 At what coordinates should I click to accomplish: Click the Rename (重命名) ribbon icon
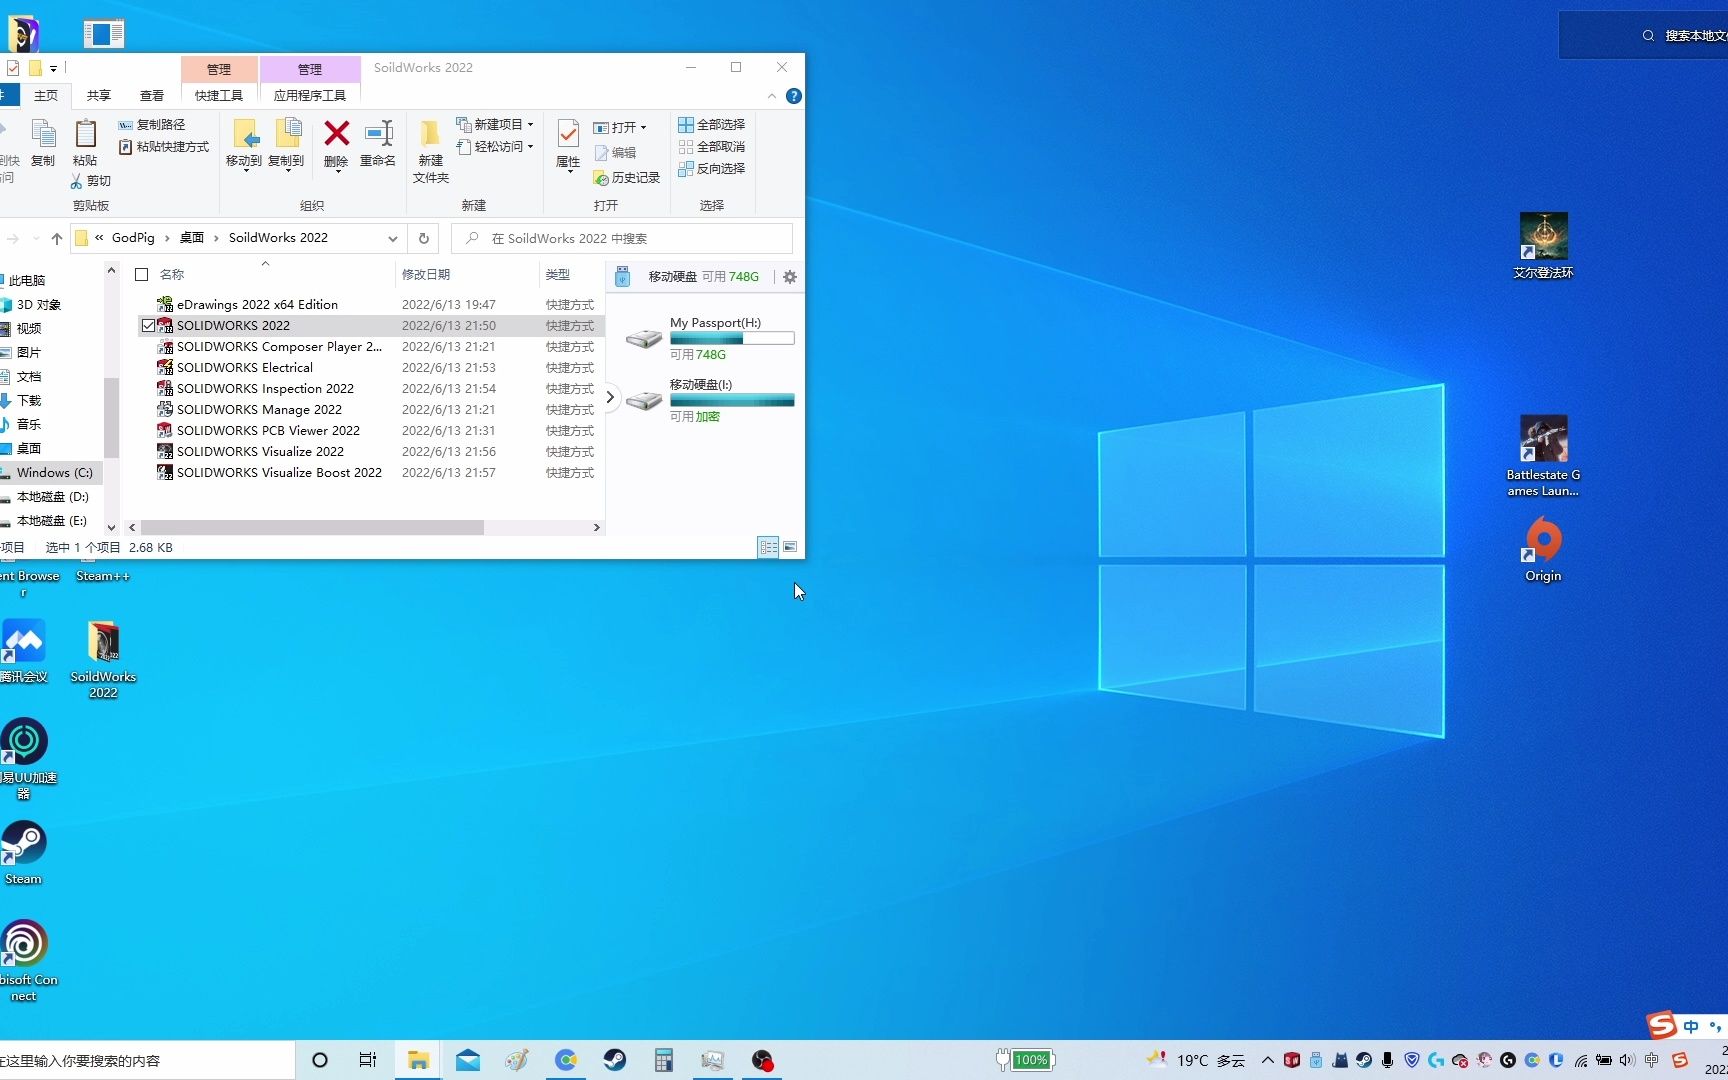click(x=378, y=143)
